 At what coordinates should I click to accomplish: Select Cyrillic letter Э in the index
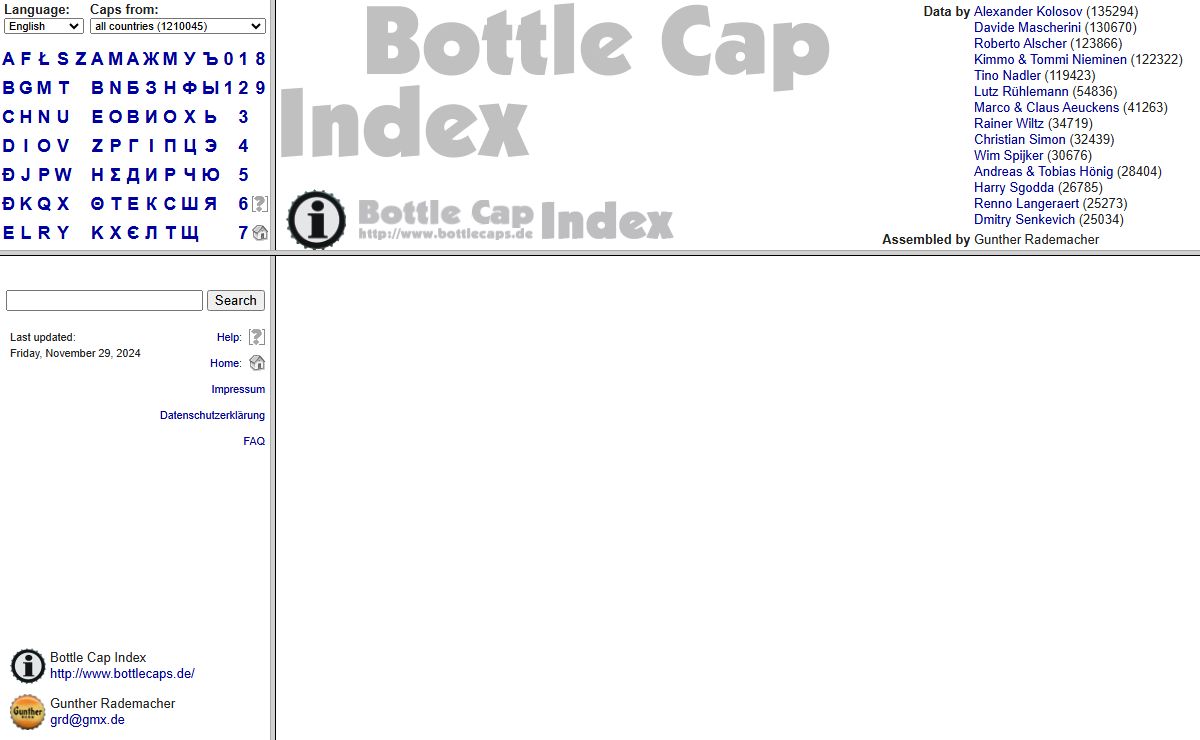[x=210, y=146]
